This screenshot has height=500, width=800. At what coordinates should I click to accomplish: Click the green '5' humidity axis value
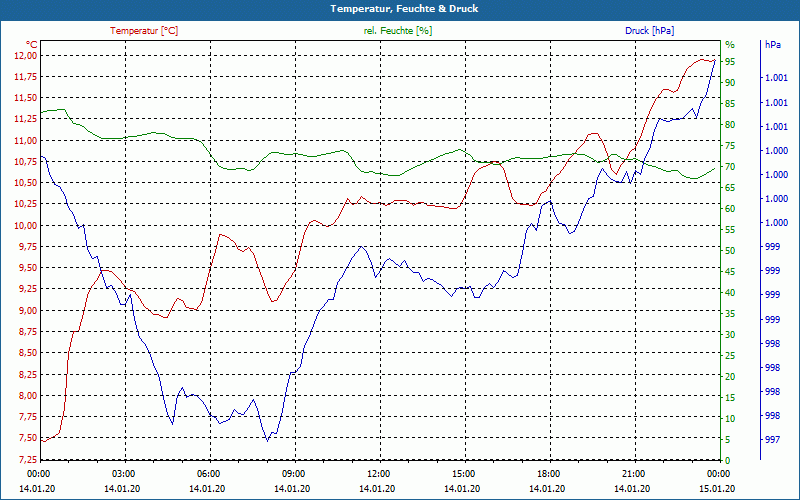point(728,439)
